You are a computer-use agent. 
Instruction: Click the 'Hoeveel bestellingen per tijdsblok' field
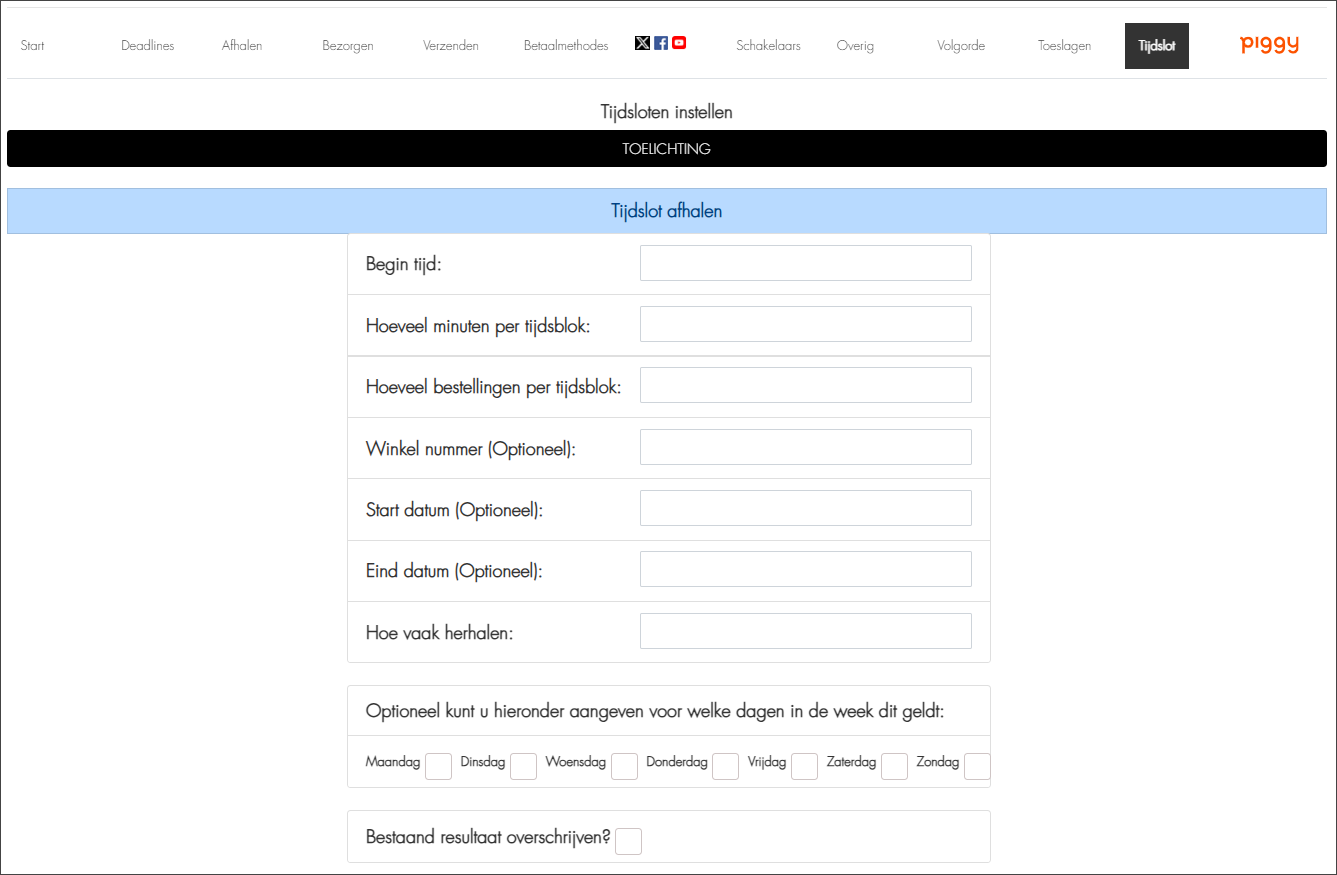[806, 385]
